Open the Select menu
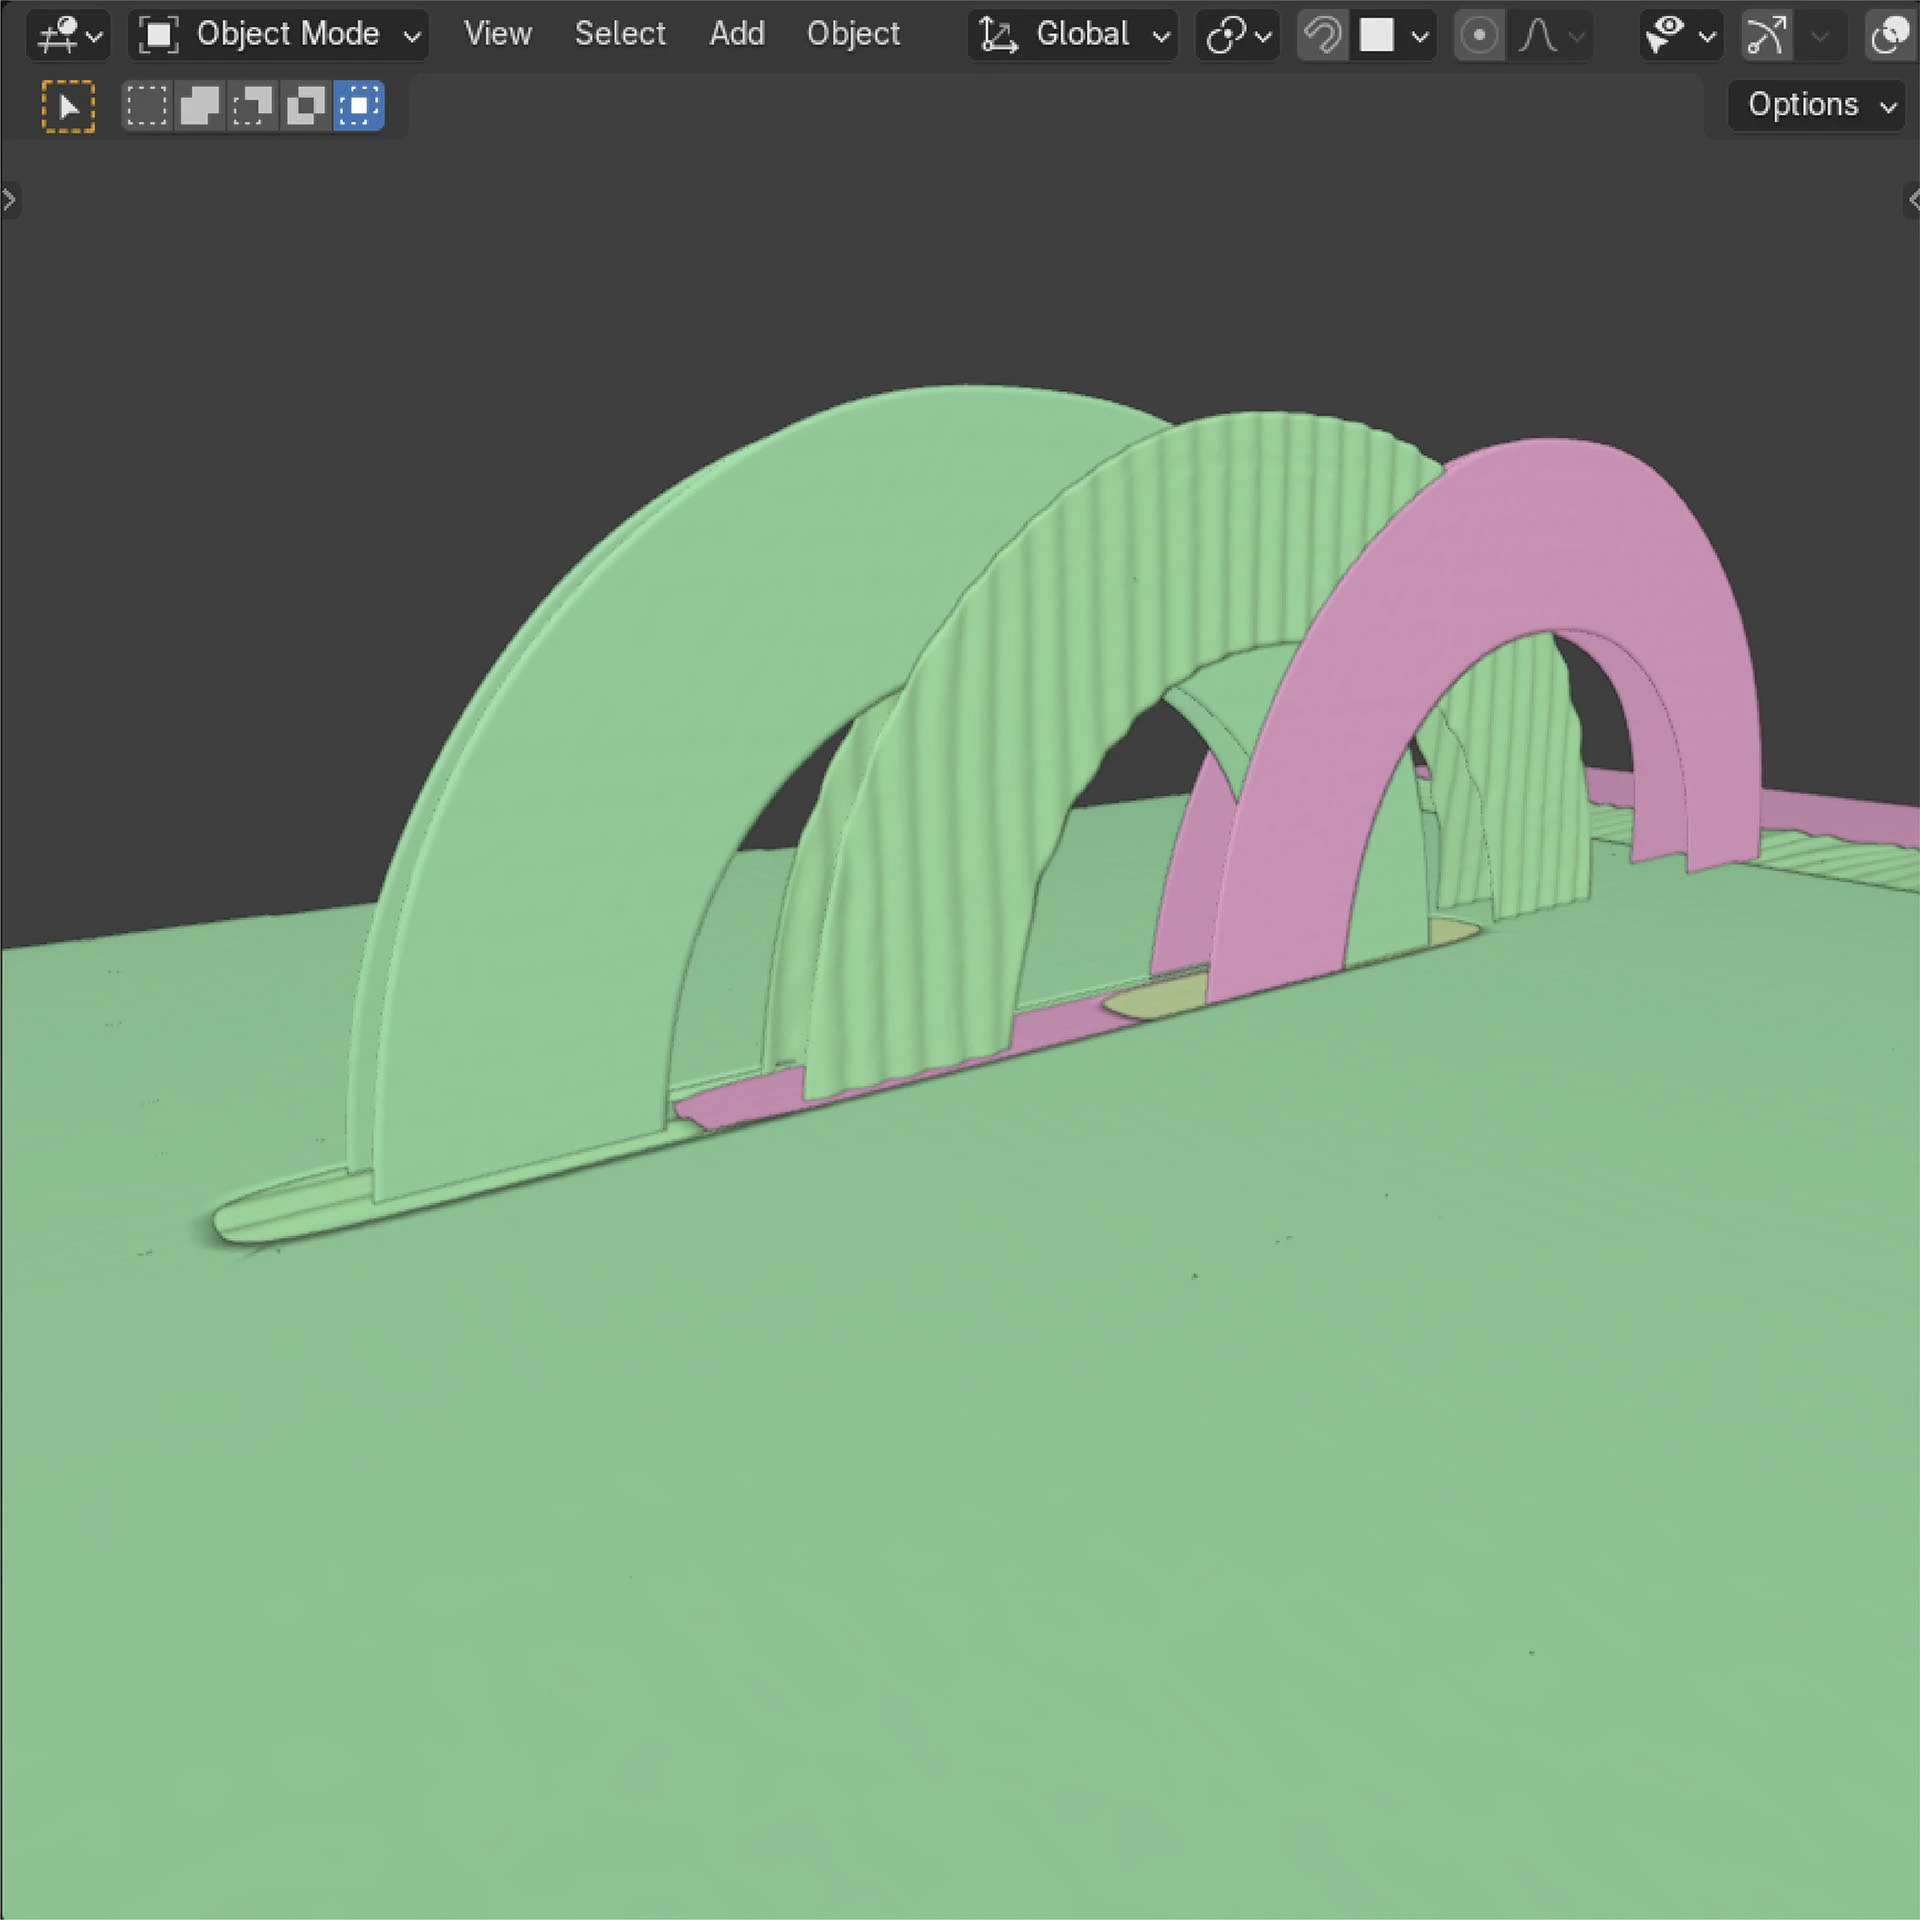Screen dimensions: 1920x1920 pyautogui.click(x=619, y=35)
